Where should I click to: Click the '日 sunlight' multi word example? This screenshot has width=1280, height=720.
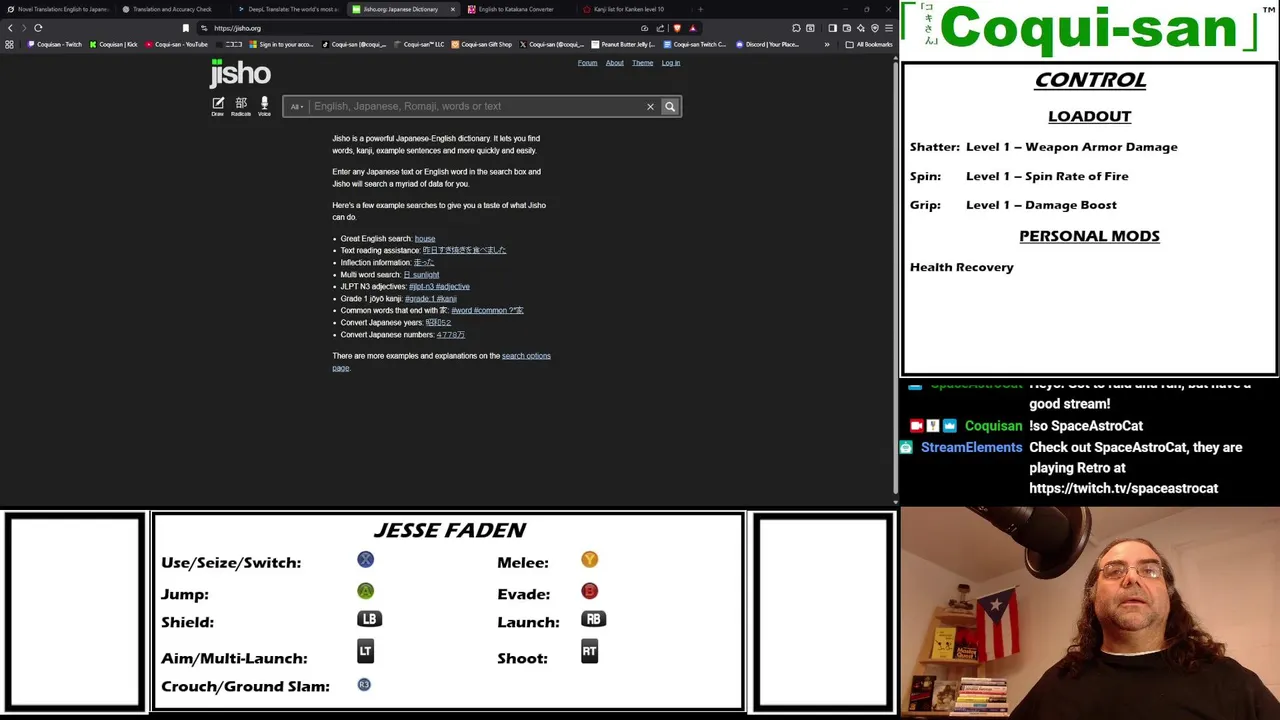click(421, 274)
